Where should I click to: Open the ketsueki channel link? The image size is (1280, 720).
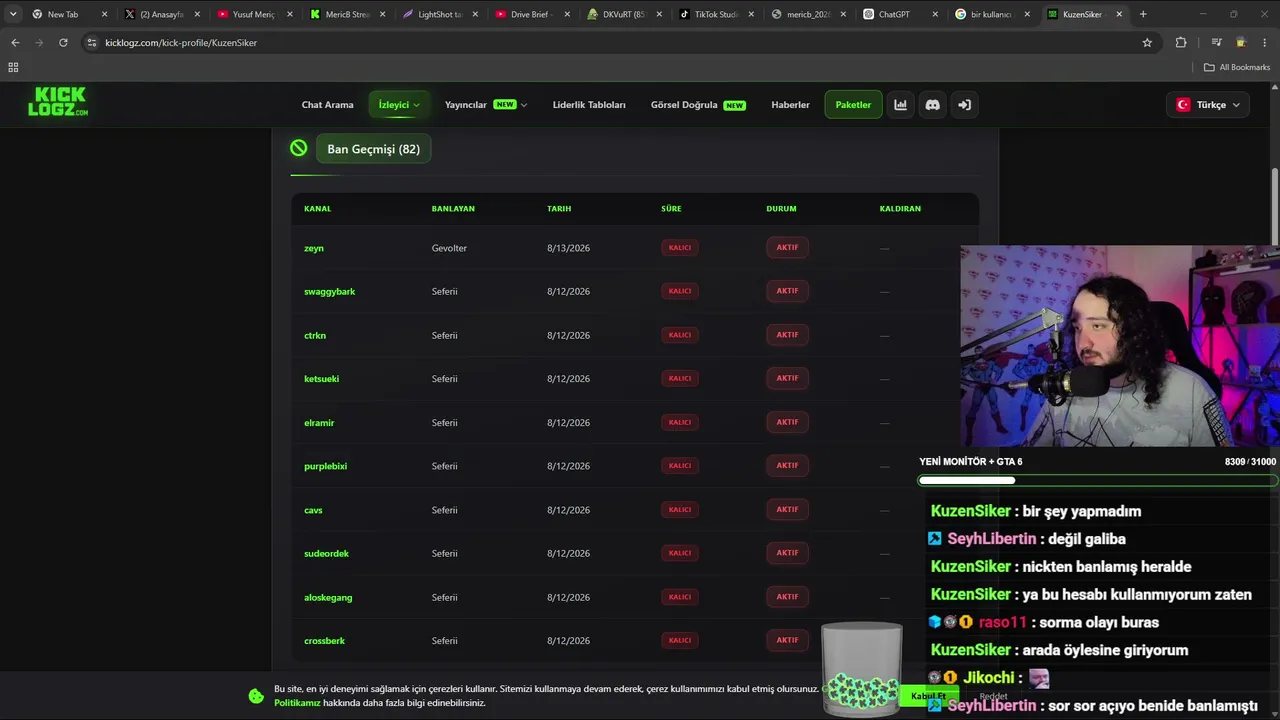point(321,379)
